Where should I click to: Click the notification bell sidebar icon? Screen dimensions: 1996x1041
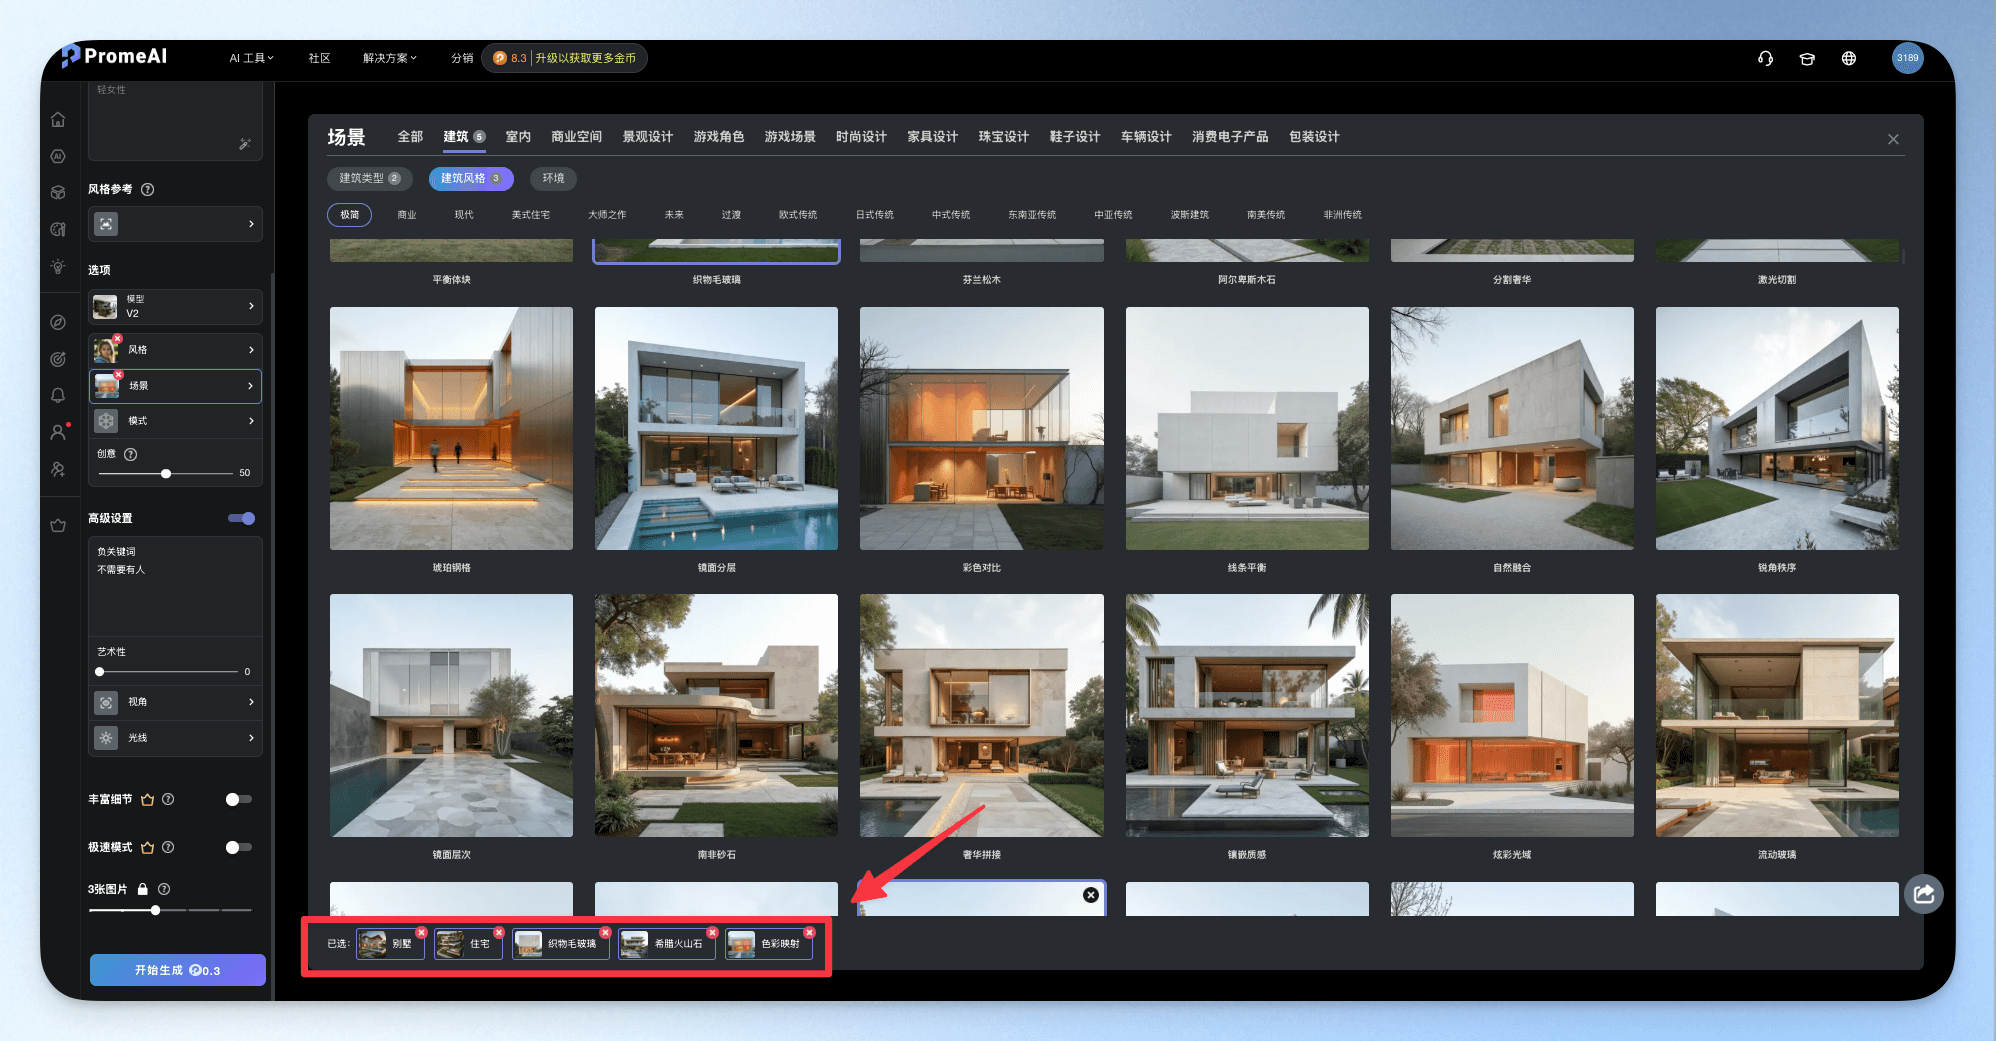[x=58, y=395]
